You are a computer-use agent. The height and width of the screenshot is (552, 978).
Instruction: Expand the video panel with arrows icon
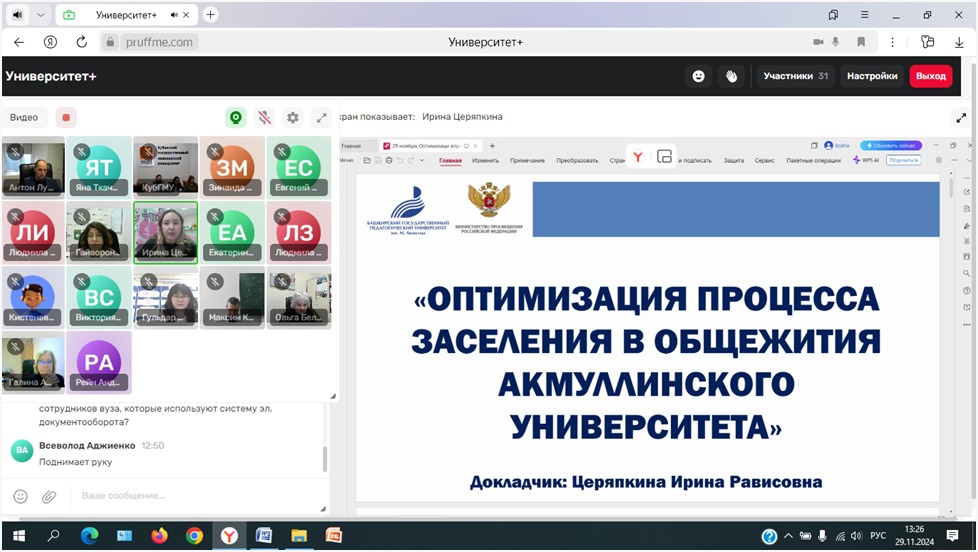(x=321, y=117)
